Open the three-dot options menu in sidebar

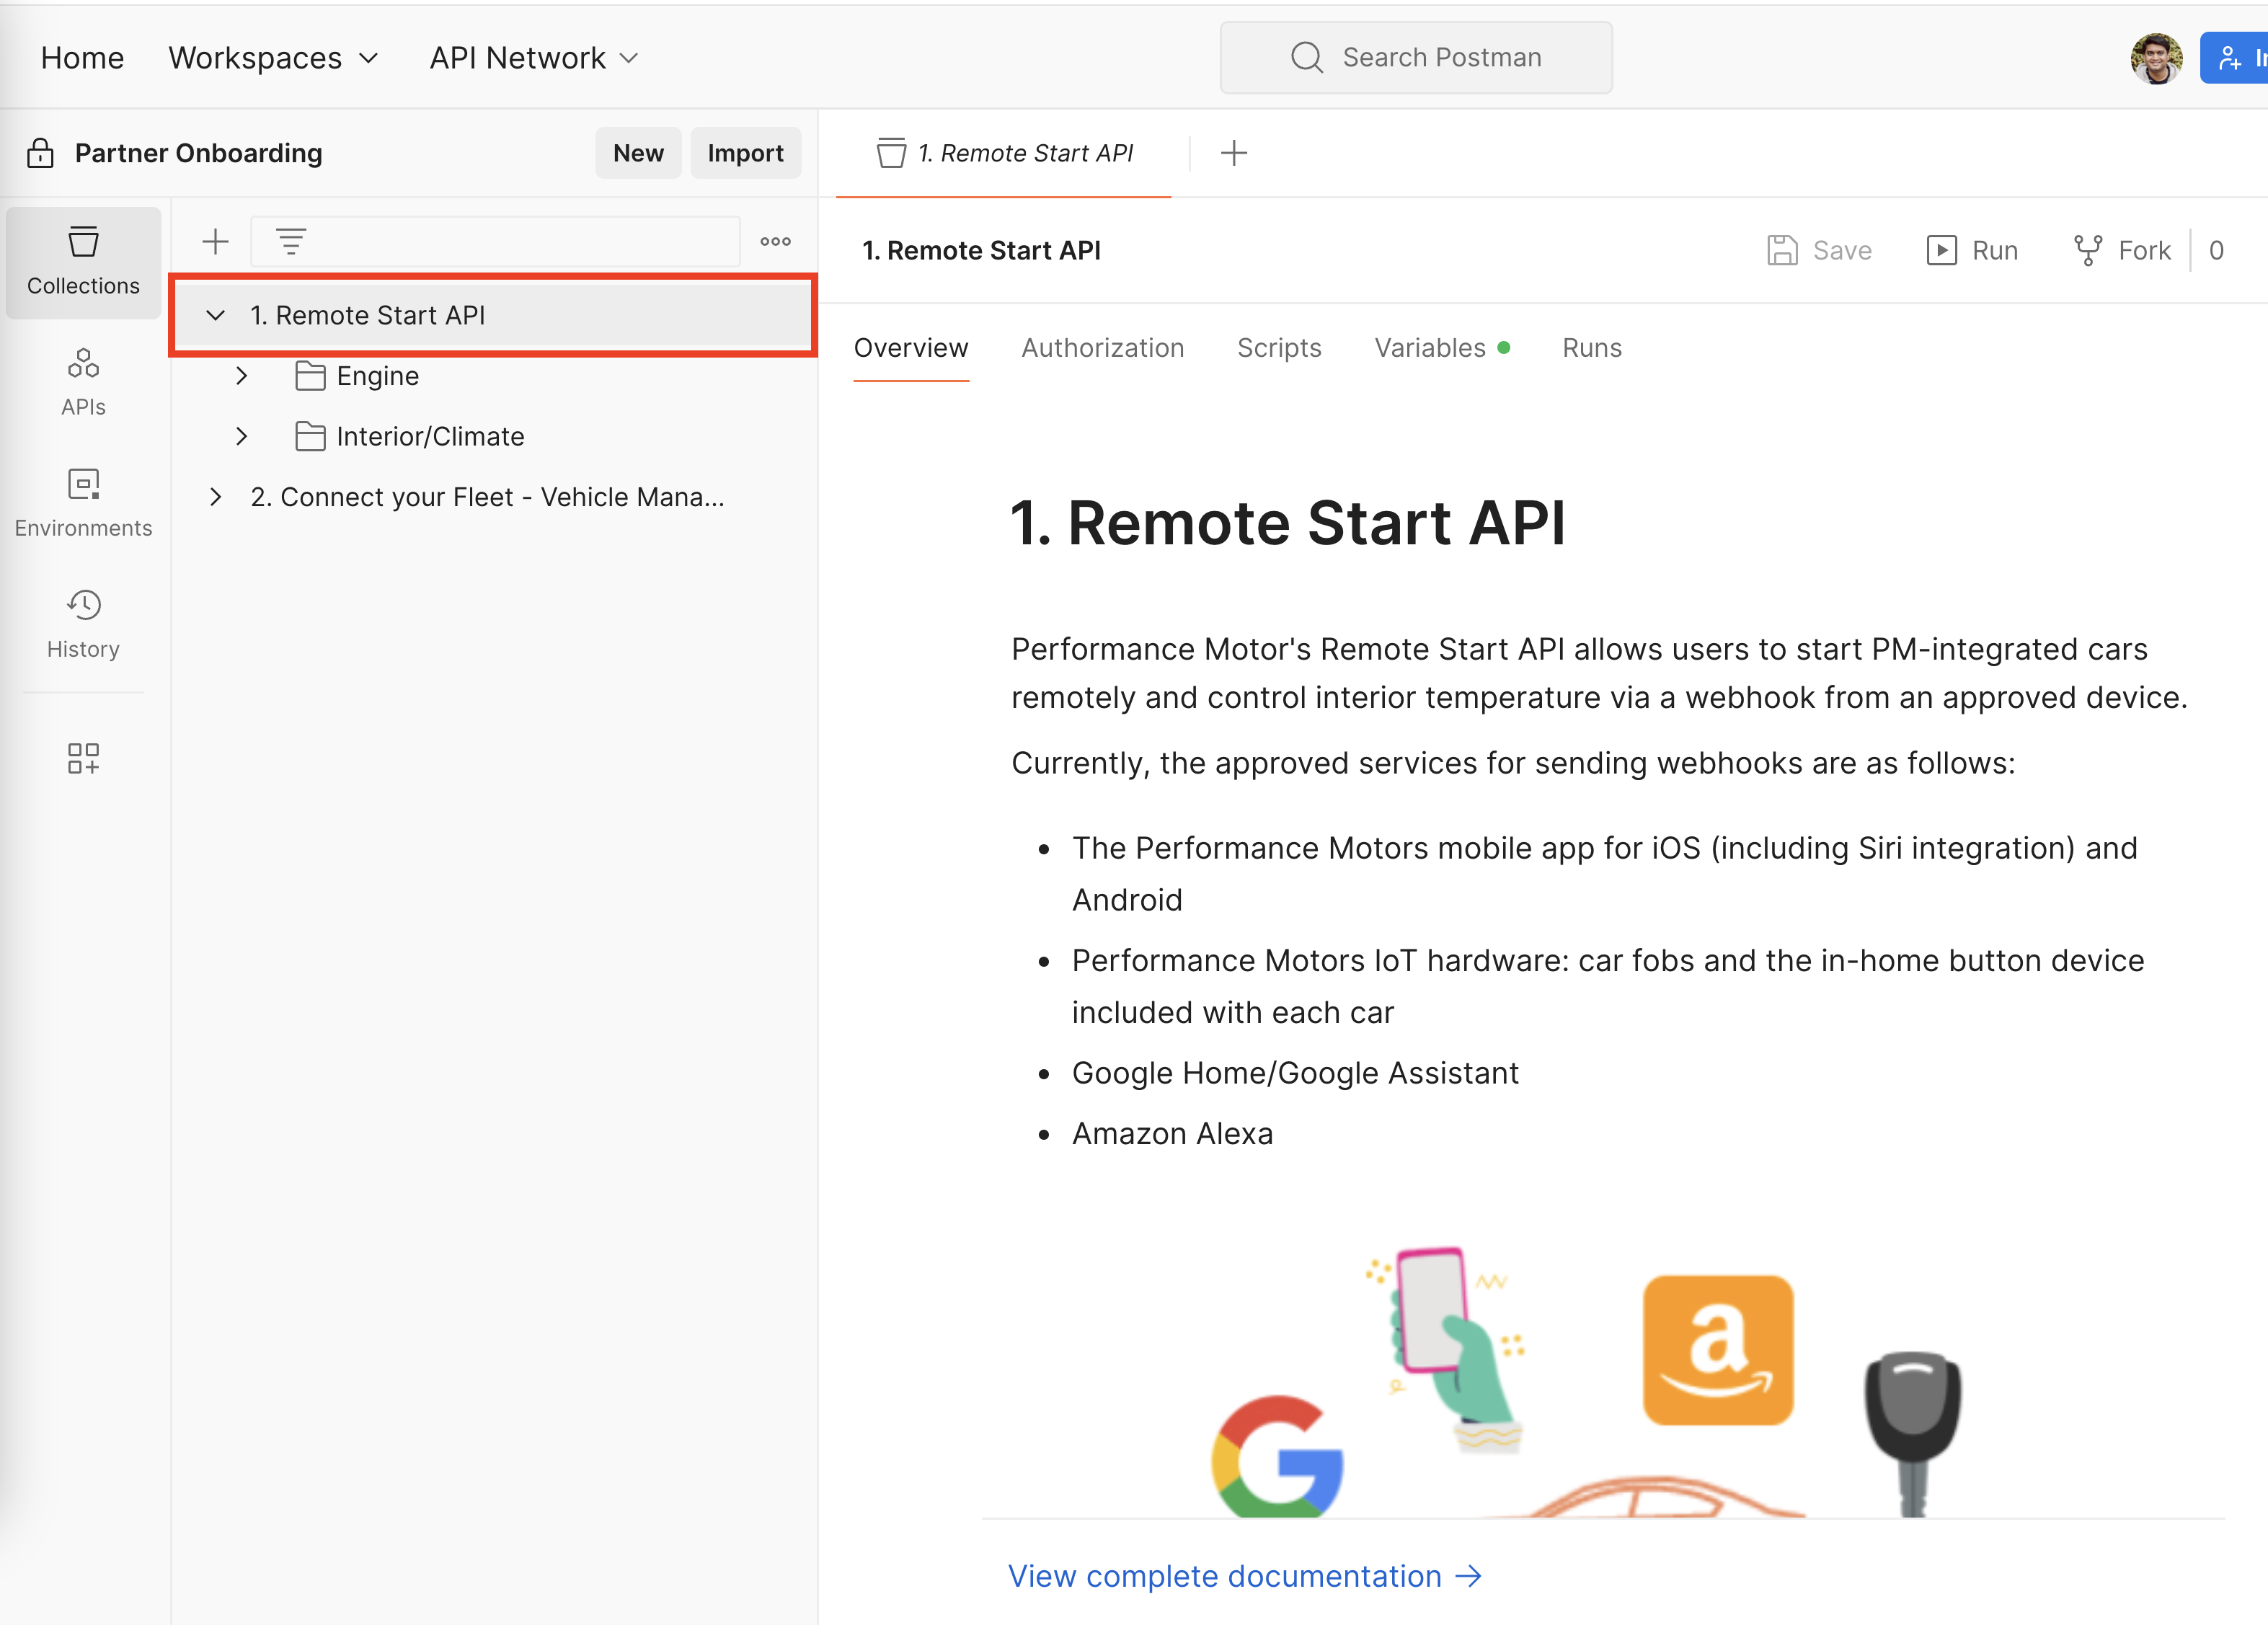(775, 241)
